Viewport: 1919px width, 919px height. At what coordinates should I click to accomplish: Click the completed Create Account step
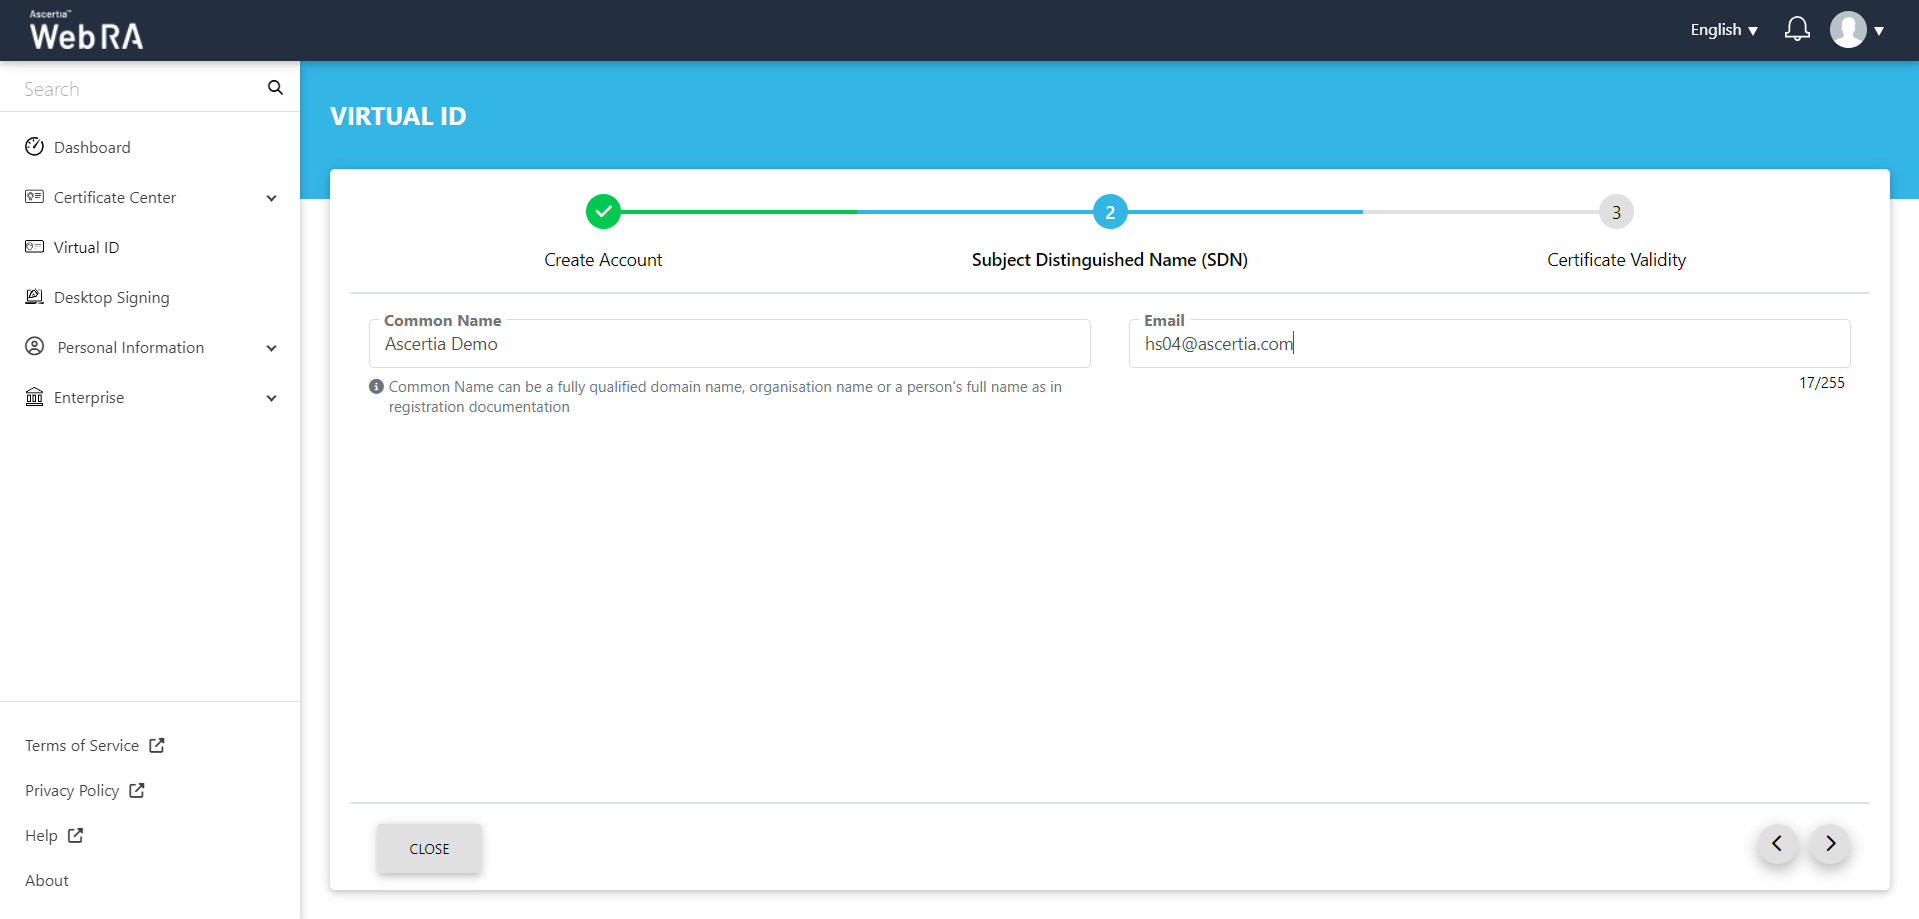[603, 212]
